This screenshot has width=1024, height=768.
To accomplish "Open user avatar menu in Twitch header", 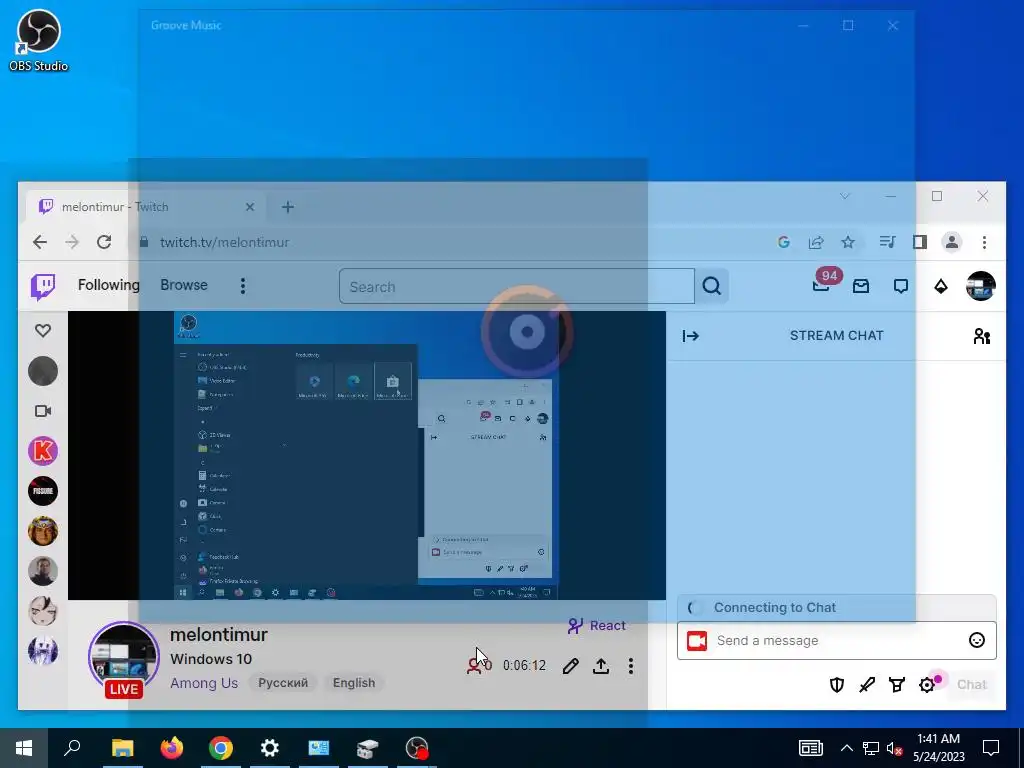I will [980, 286].
